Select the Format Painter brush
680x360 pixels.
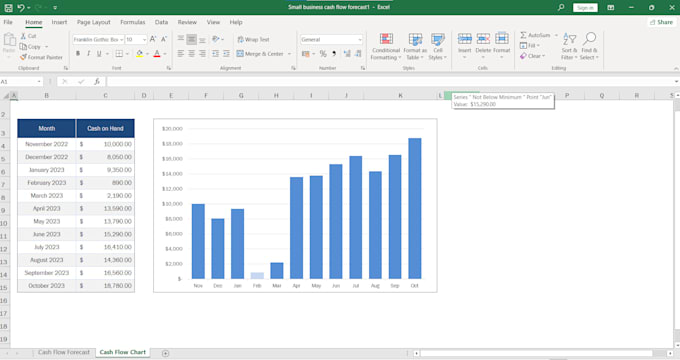pos(41,57)
